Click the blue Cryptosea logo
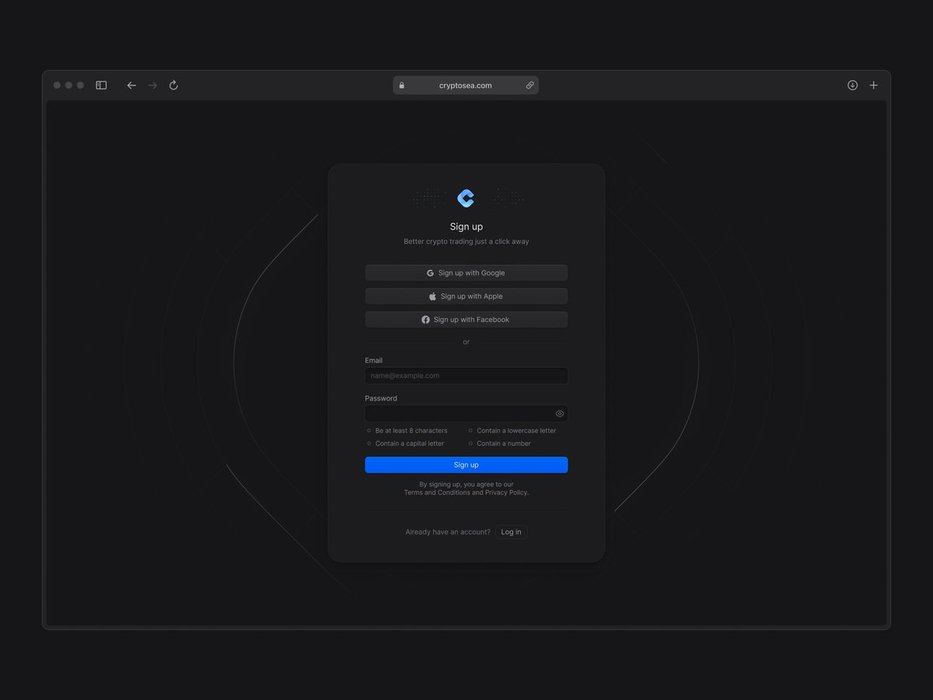The image size is (933, 700). coord(466,198)
